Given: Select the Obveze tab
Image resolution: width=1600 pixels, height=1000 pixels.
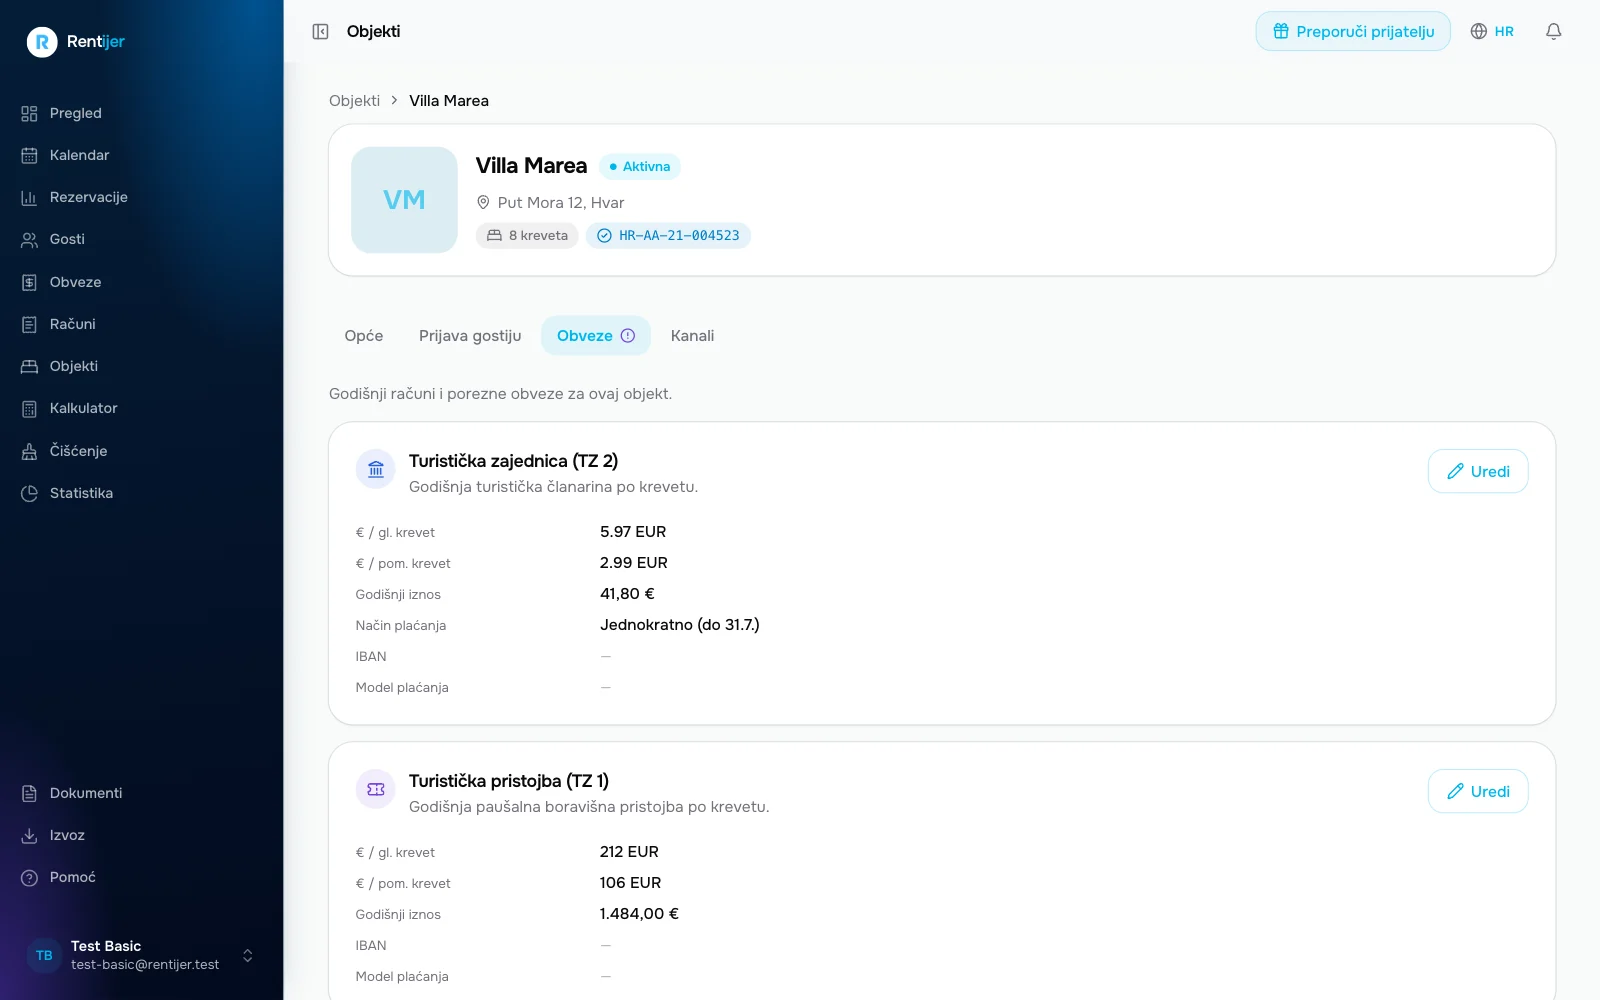Looking at the screenshot, I should [596, 336].
